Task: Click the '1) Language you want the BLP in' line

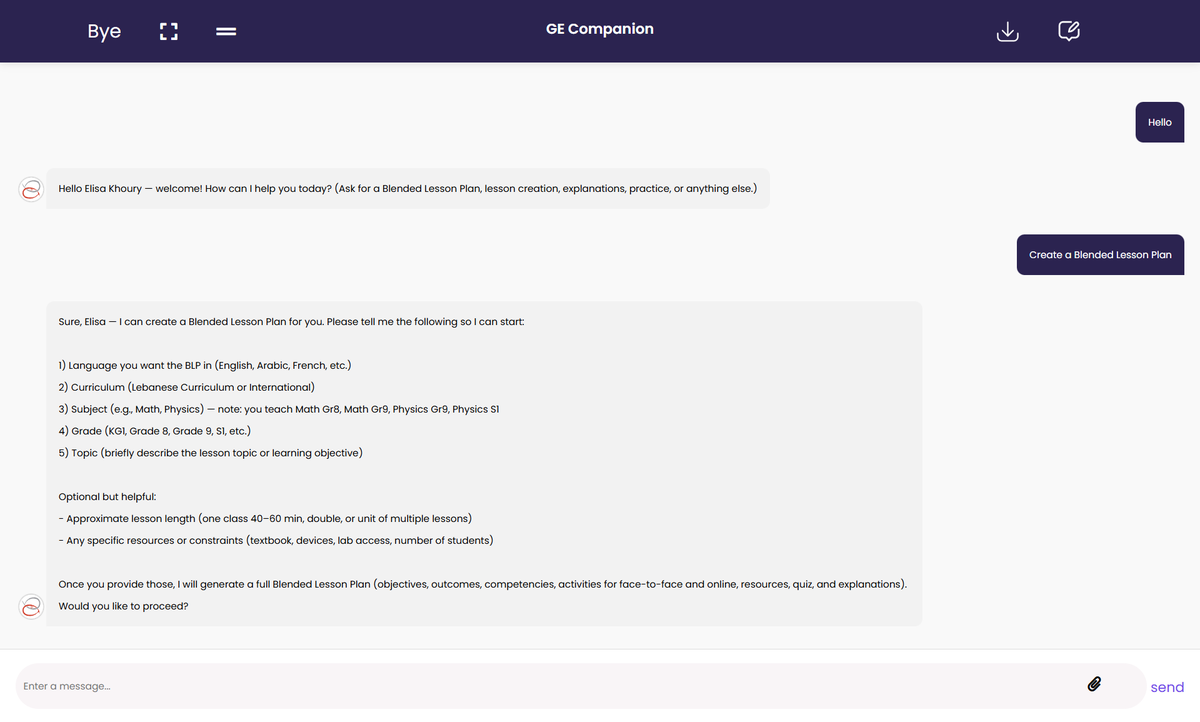Action: (x=205, y=365)
